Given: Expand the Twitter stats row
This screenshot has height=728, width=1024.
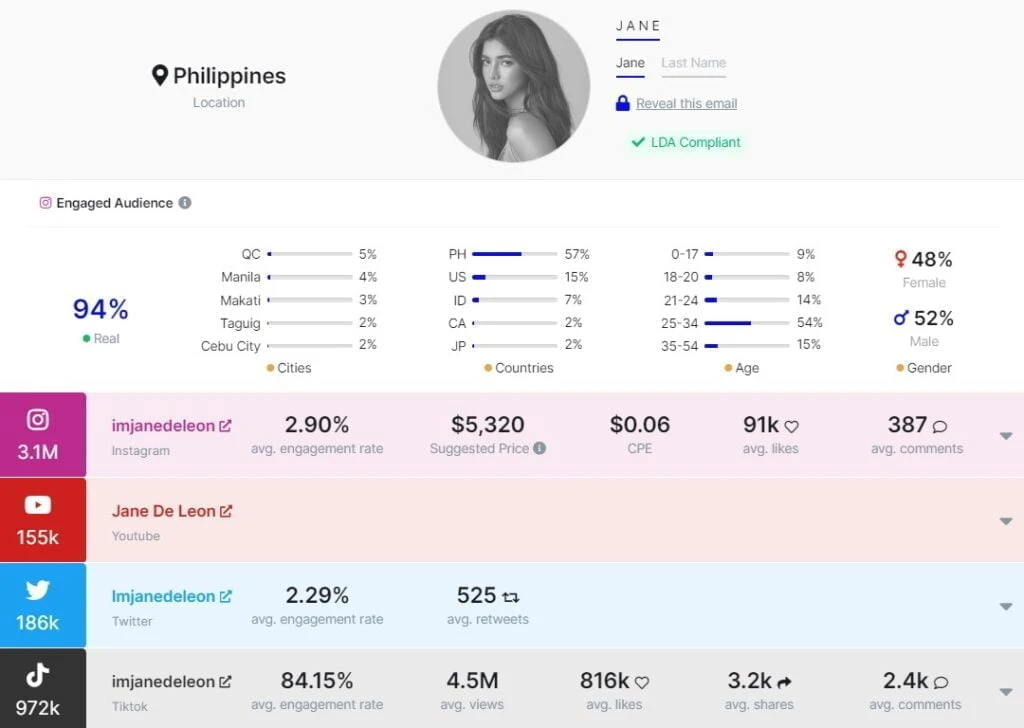Looking at the screenshot, I should 1005,606.
